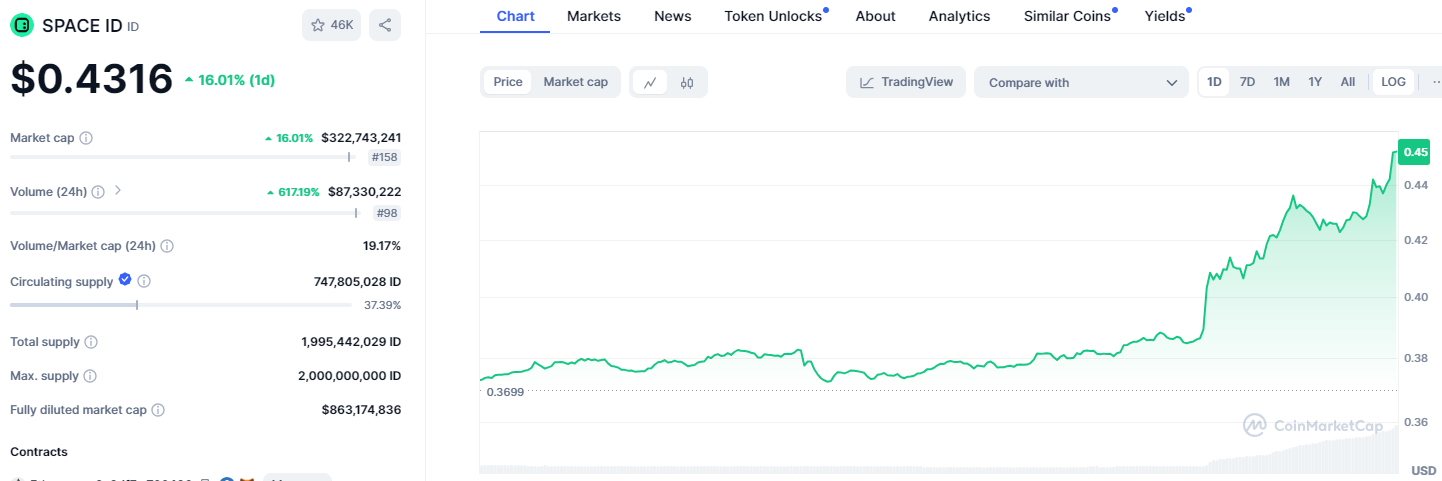Click the #98 volume rank badge
Image resolution: width=1442 pixels, height=481 pixels.
(x=387, y=213)
